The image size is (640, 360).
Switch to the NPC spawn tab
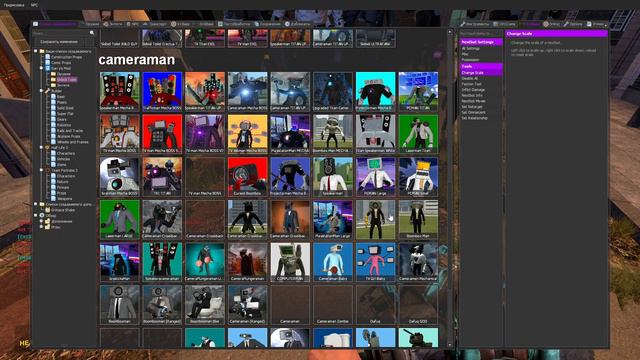tap(133, 24)
